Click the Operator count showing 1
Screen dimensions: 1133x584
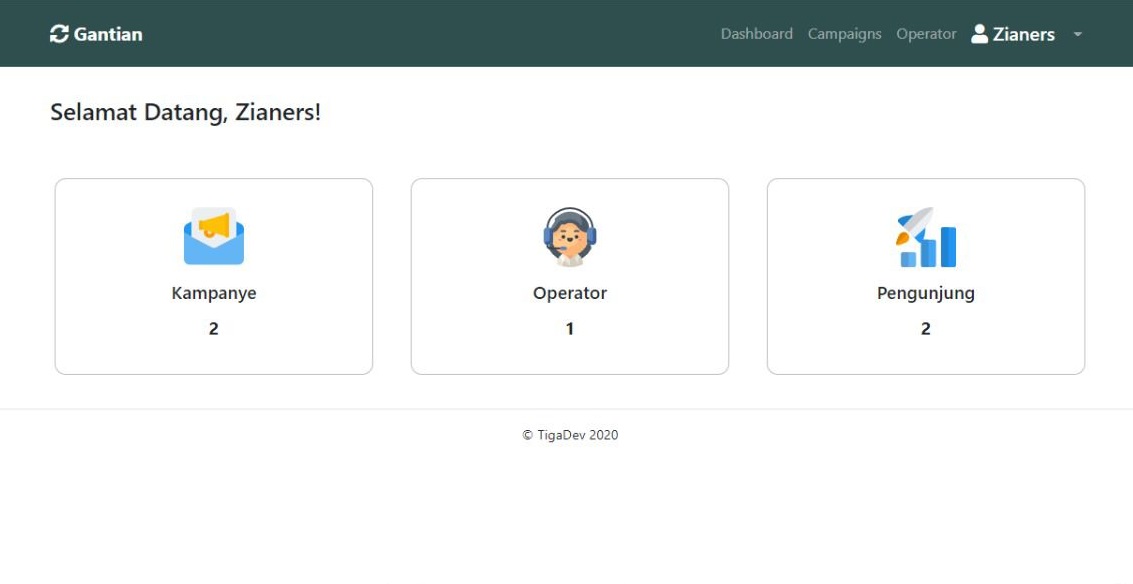click(x=570, y=328)
